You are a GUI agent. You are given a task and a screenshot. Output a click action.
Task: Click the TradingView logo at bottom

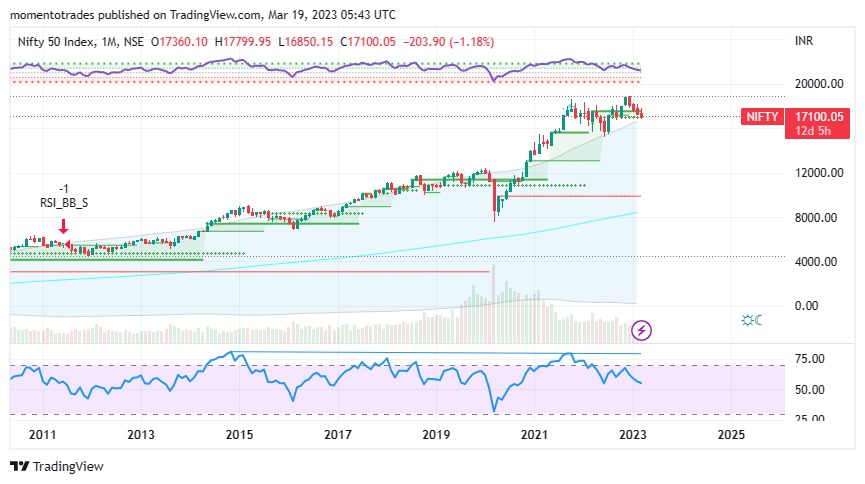point(57,466)
